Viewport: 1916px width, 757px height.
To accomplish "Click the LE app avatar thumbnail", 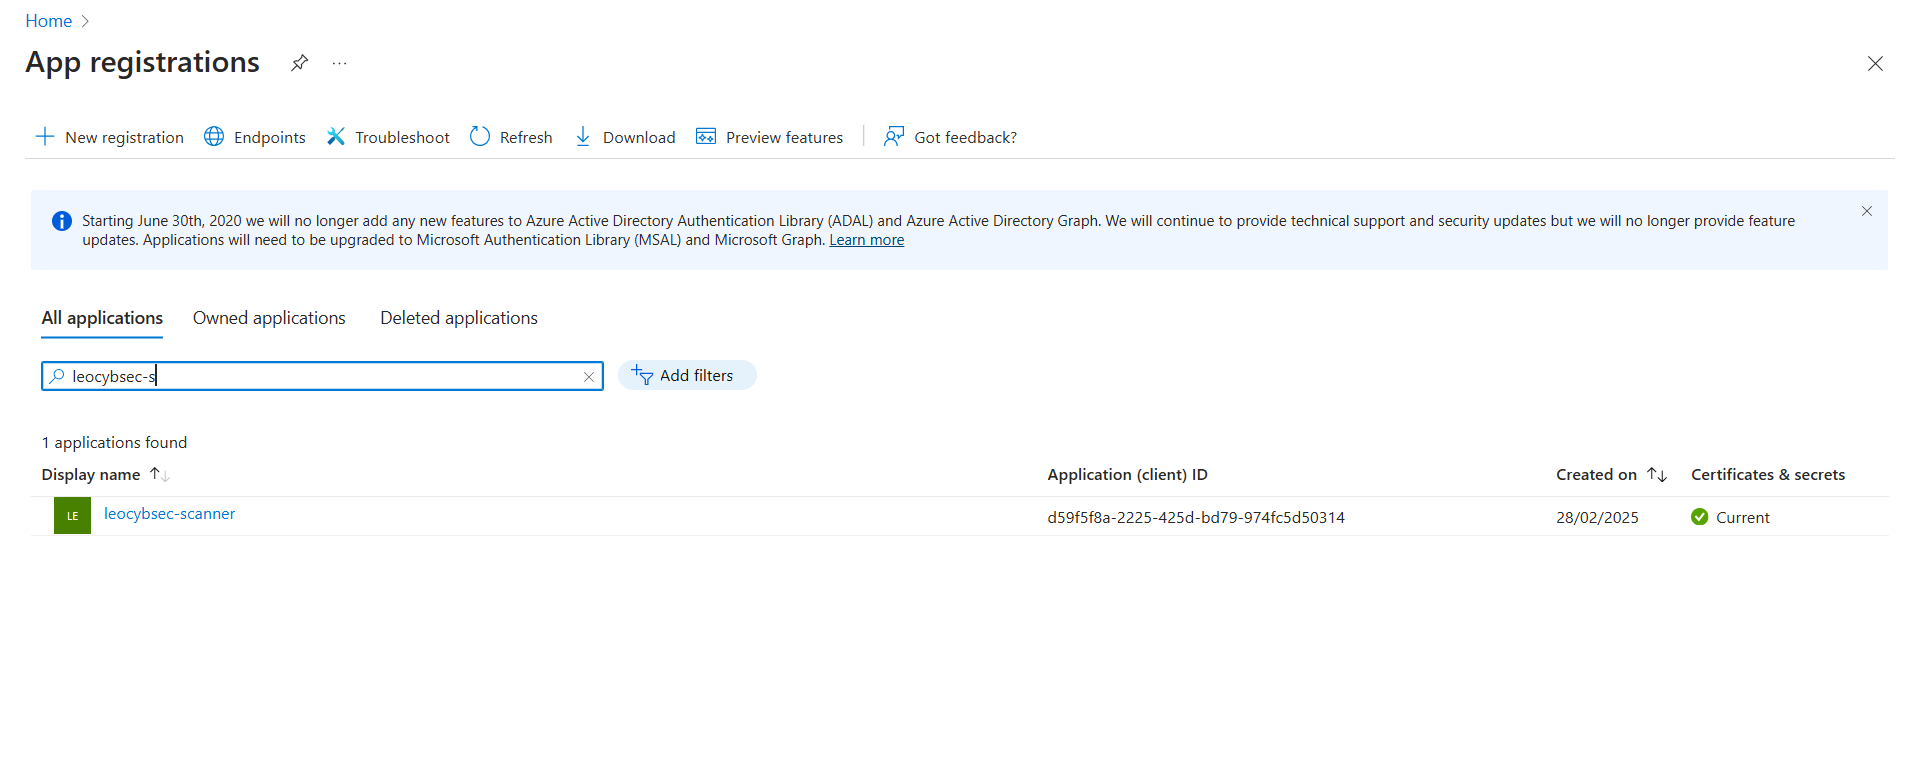I will 72,516.
